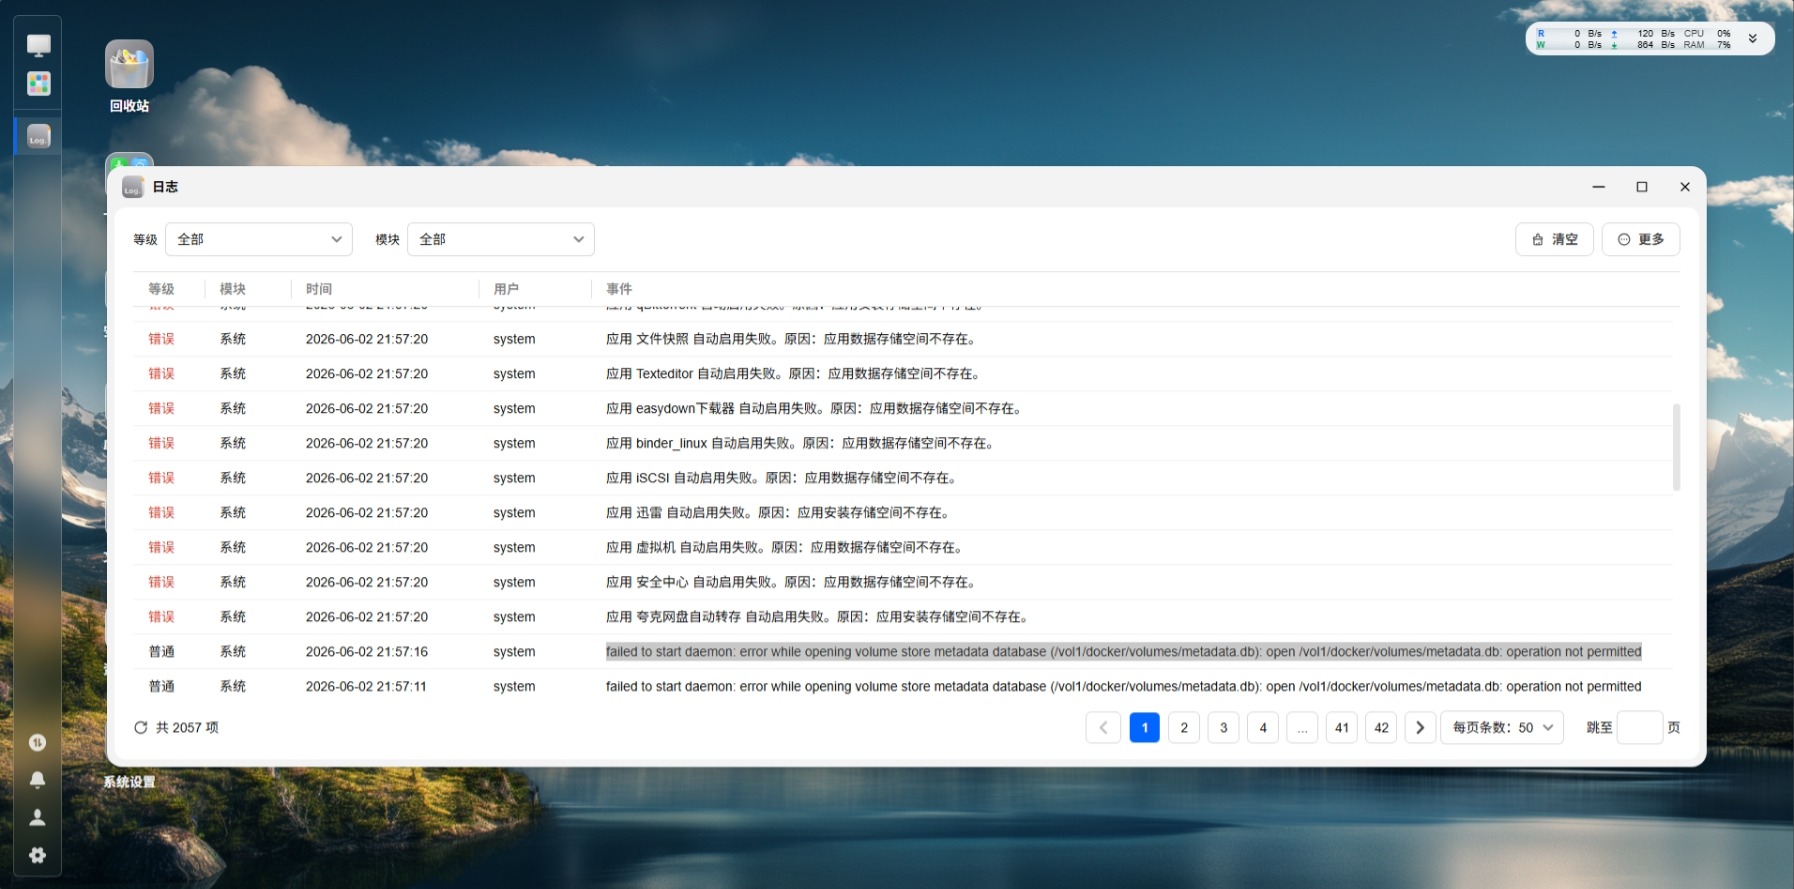Open the transfer tasks arrows icon in dock
1794x889 pixels.
pyautogui.click(x=37, y=743)
